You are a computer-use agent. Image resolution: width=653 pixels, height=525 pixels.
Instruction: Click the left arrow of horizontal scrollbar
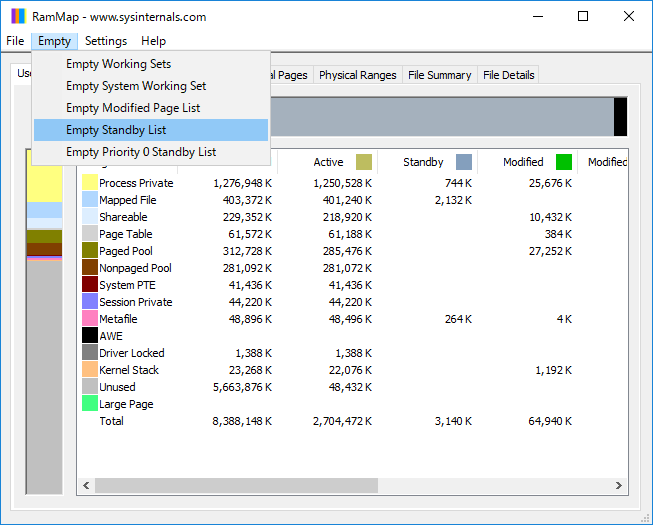coord(86,485)
